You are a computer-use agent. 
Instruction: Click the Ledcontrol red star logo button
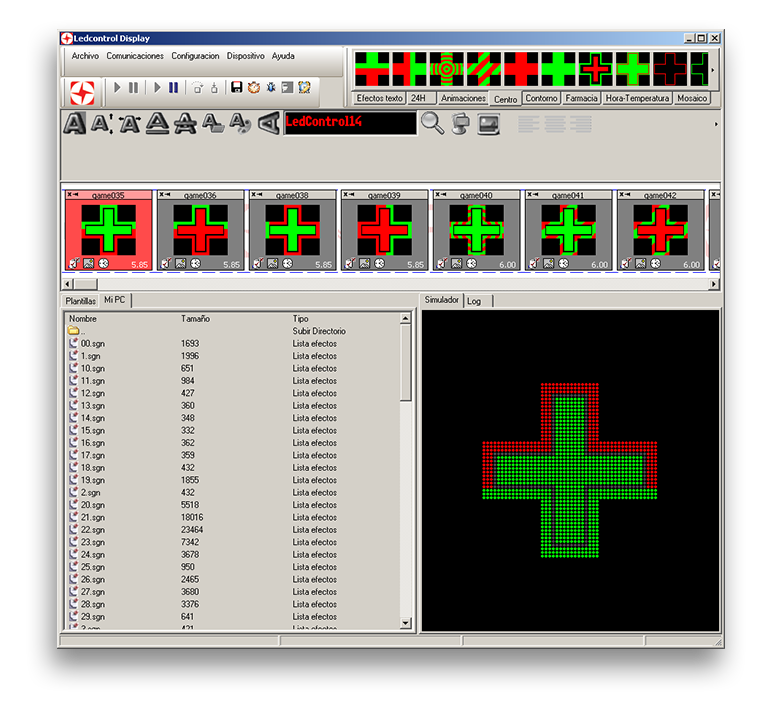click(82, 92)
